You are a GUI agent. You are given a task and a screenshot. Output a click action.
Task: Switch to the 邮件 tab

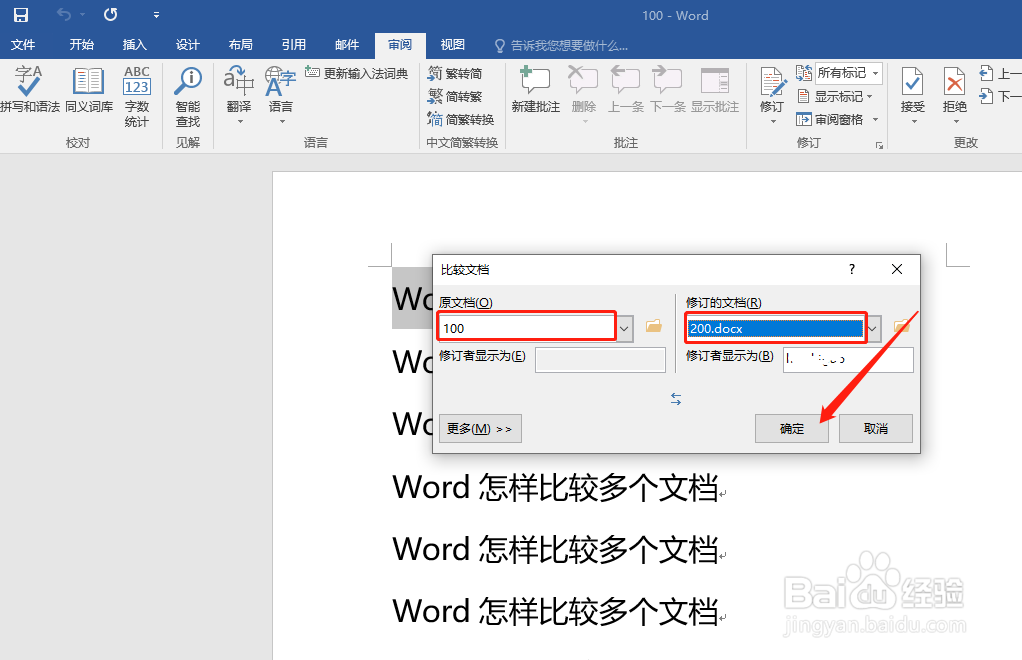(347, 45)
